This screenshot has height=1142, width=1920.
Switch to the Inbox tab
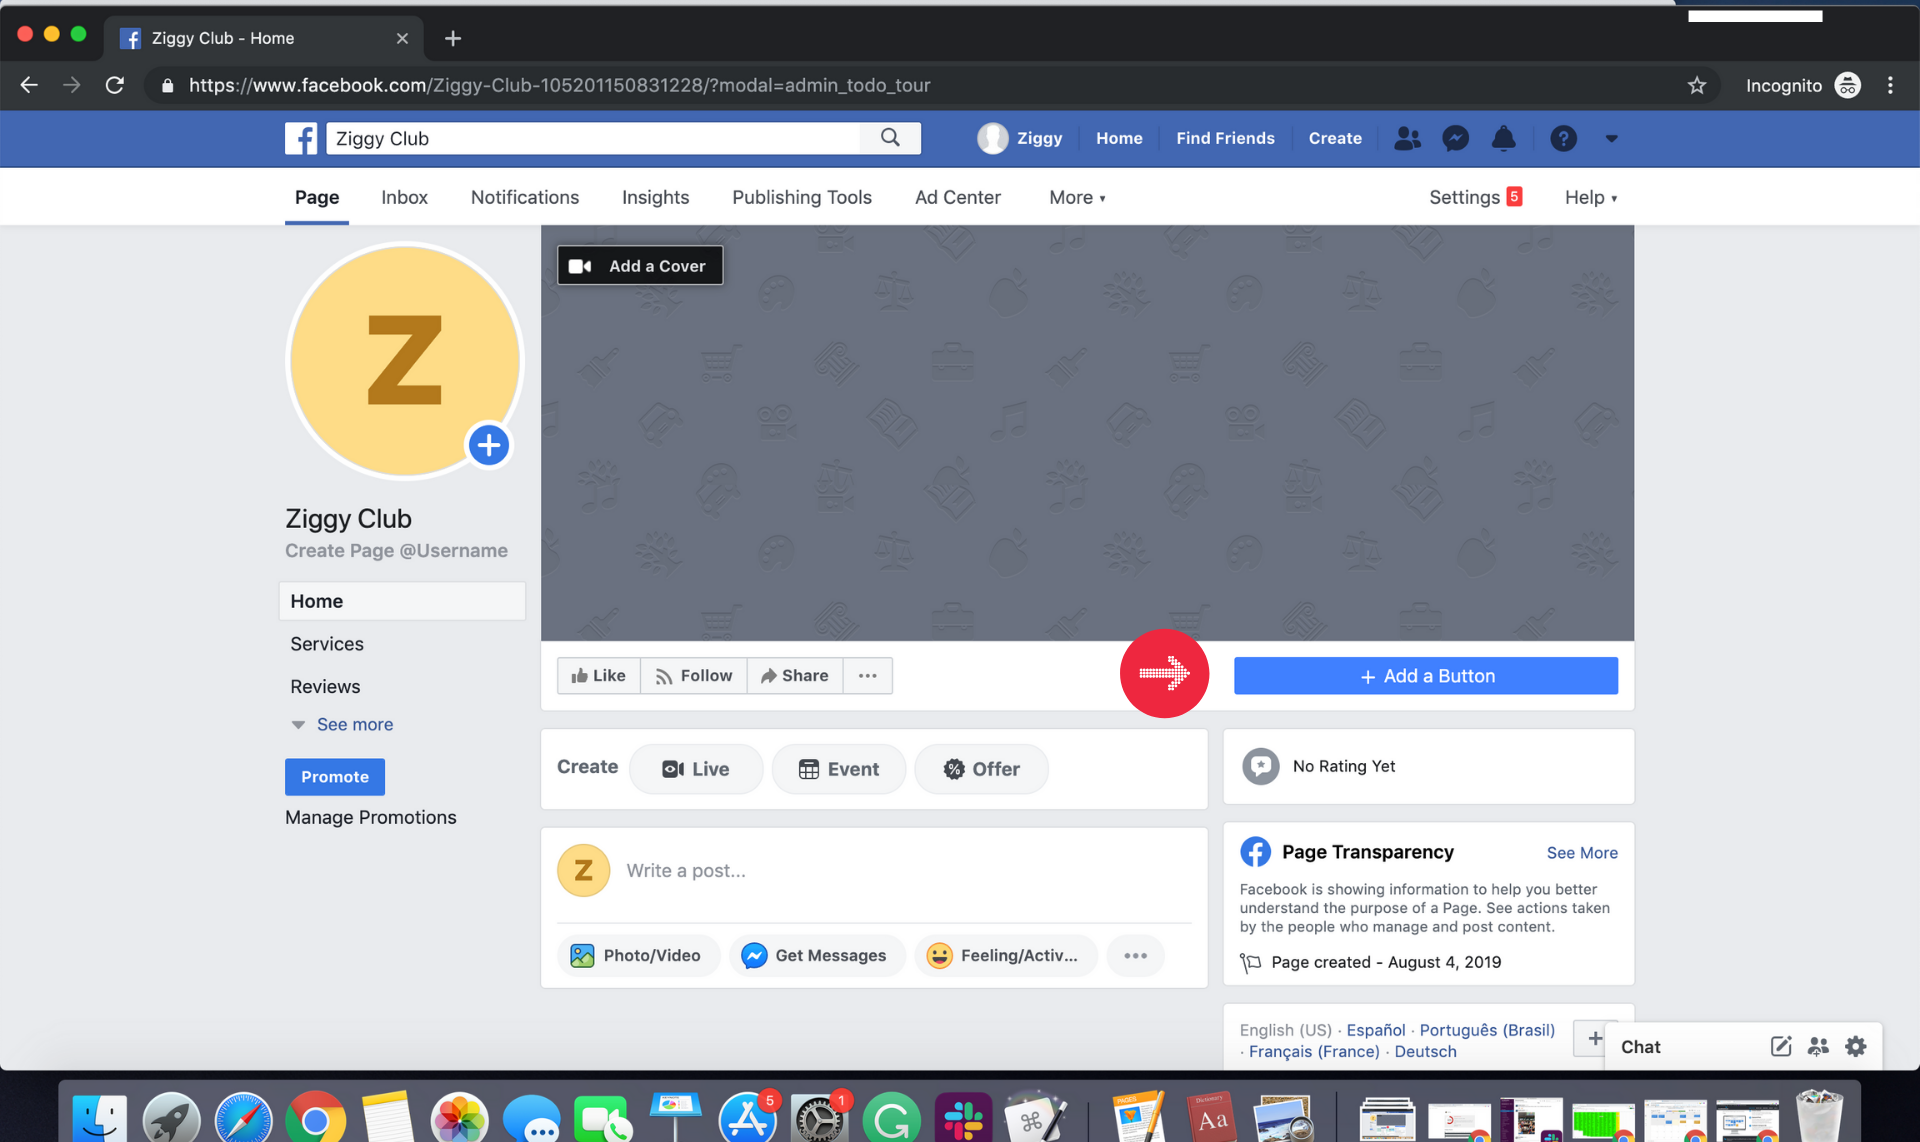click(x=404, y=197)
